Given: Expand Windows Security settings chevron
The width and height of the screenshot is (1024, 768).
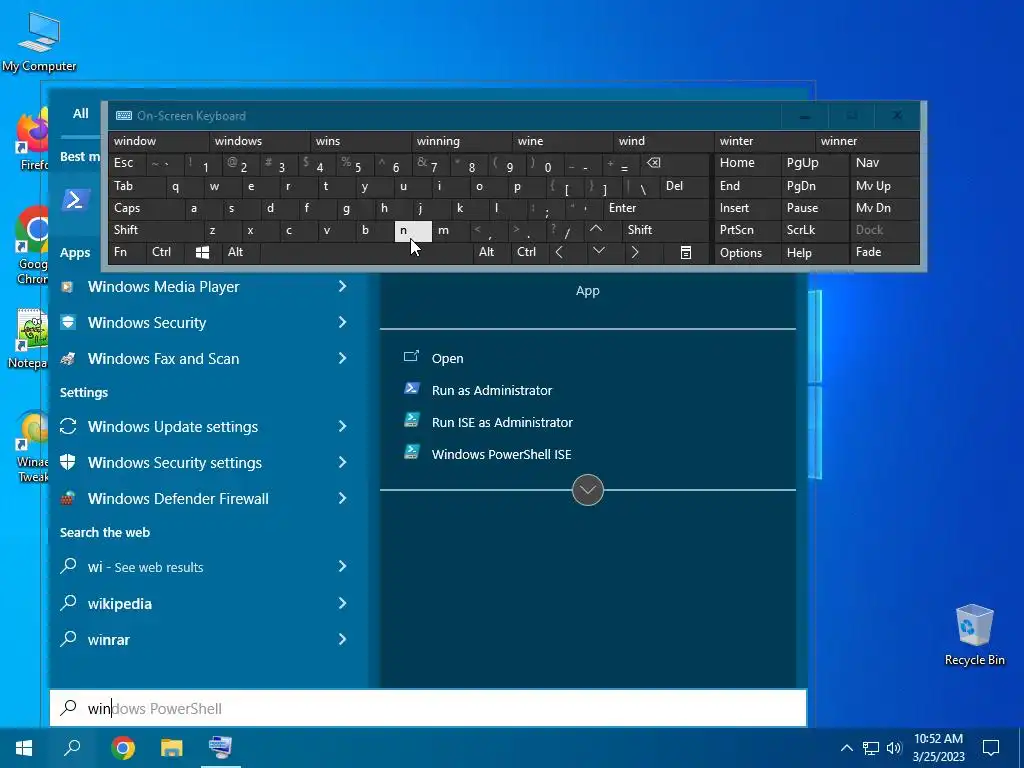Looking at the screenshot, I should pyautogui.click(x=342, y=462).
